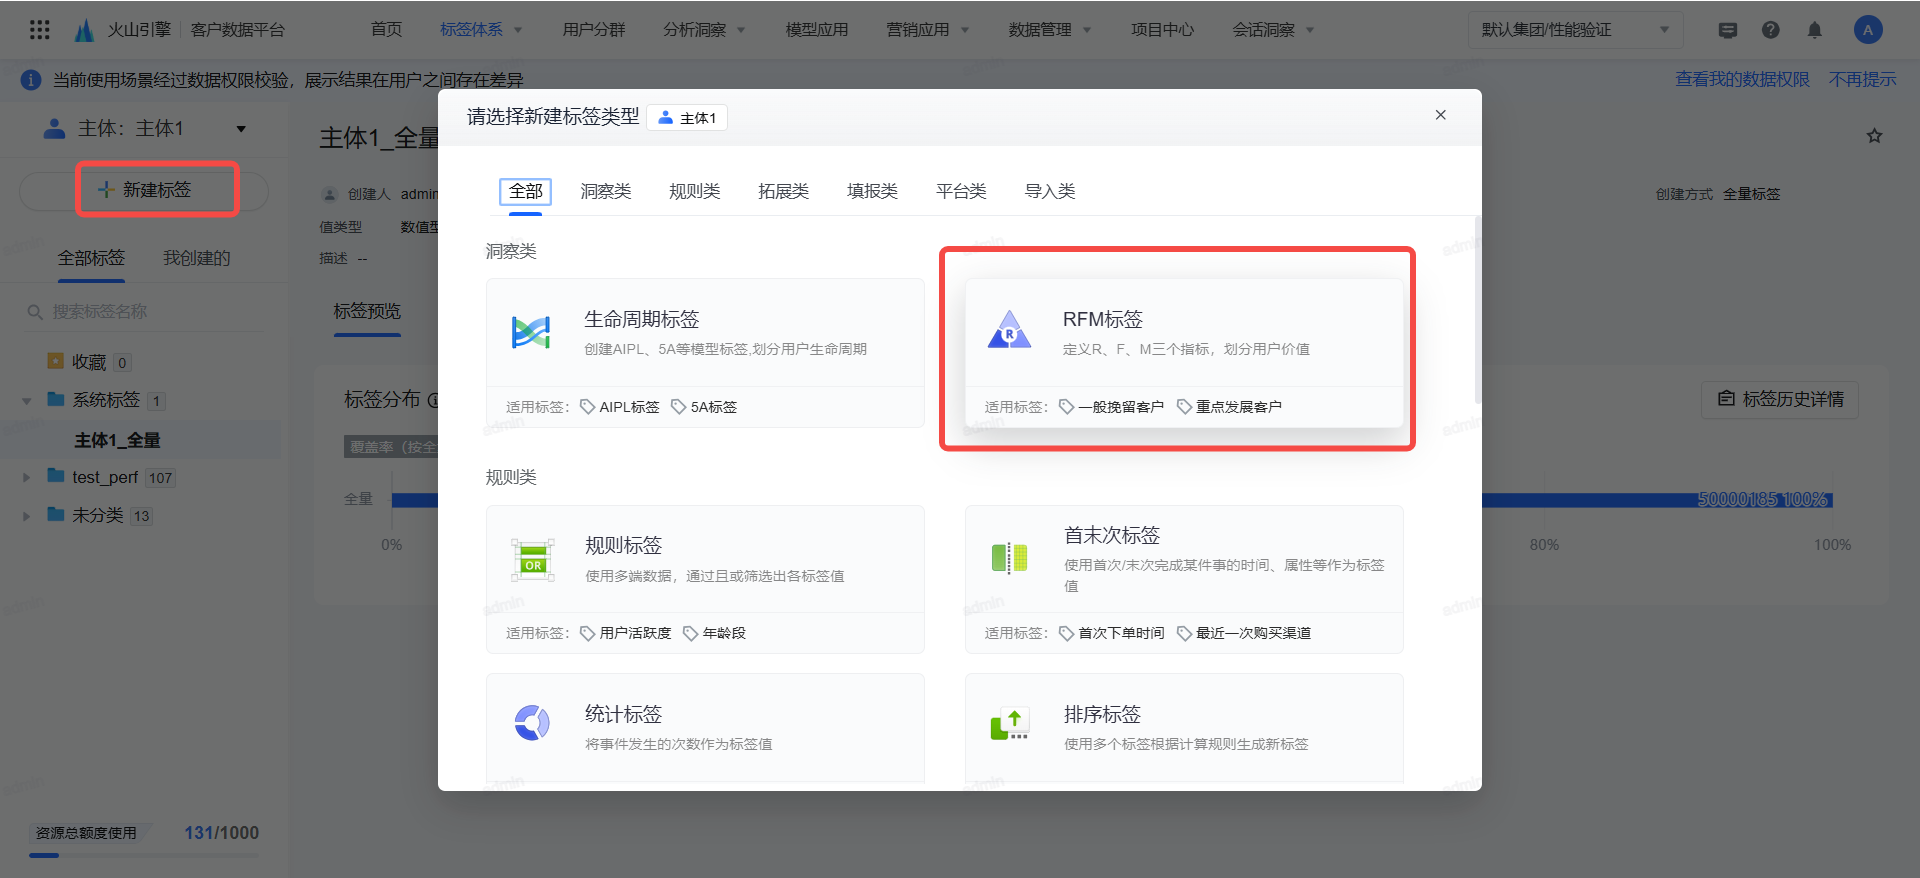Choose the RFM标签 card
This screenshot has height=878, width=1920.
(1184, 353)
